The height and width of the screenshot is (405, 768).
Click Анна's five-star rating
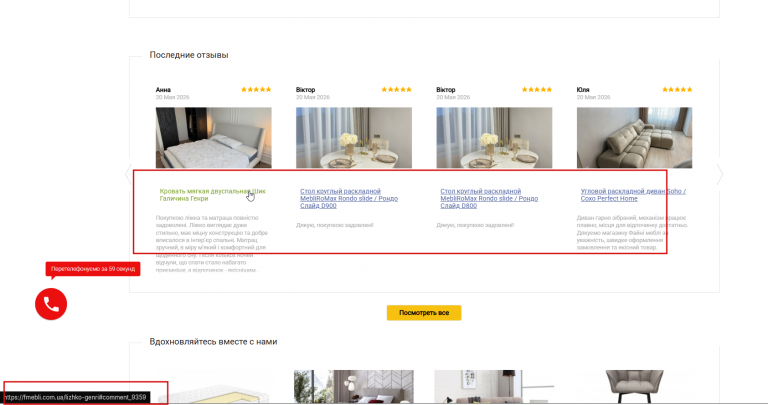pyautogui.click(x=256, y=90)
